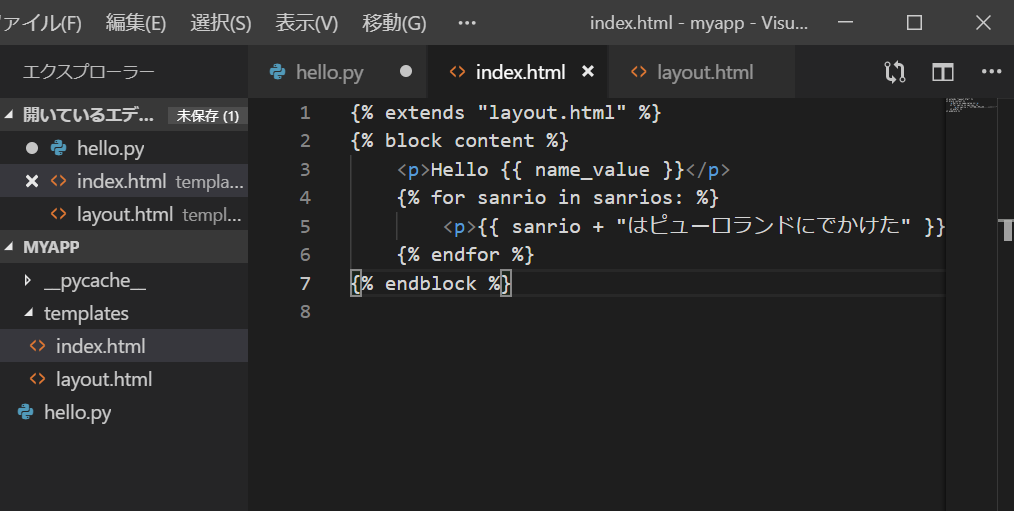Collapse the templates folder

28,314
